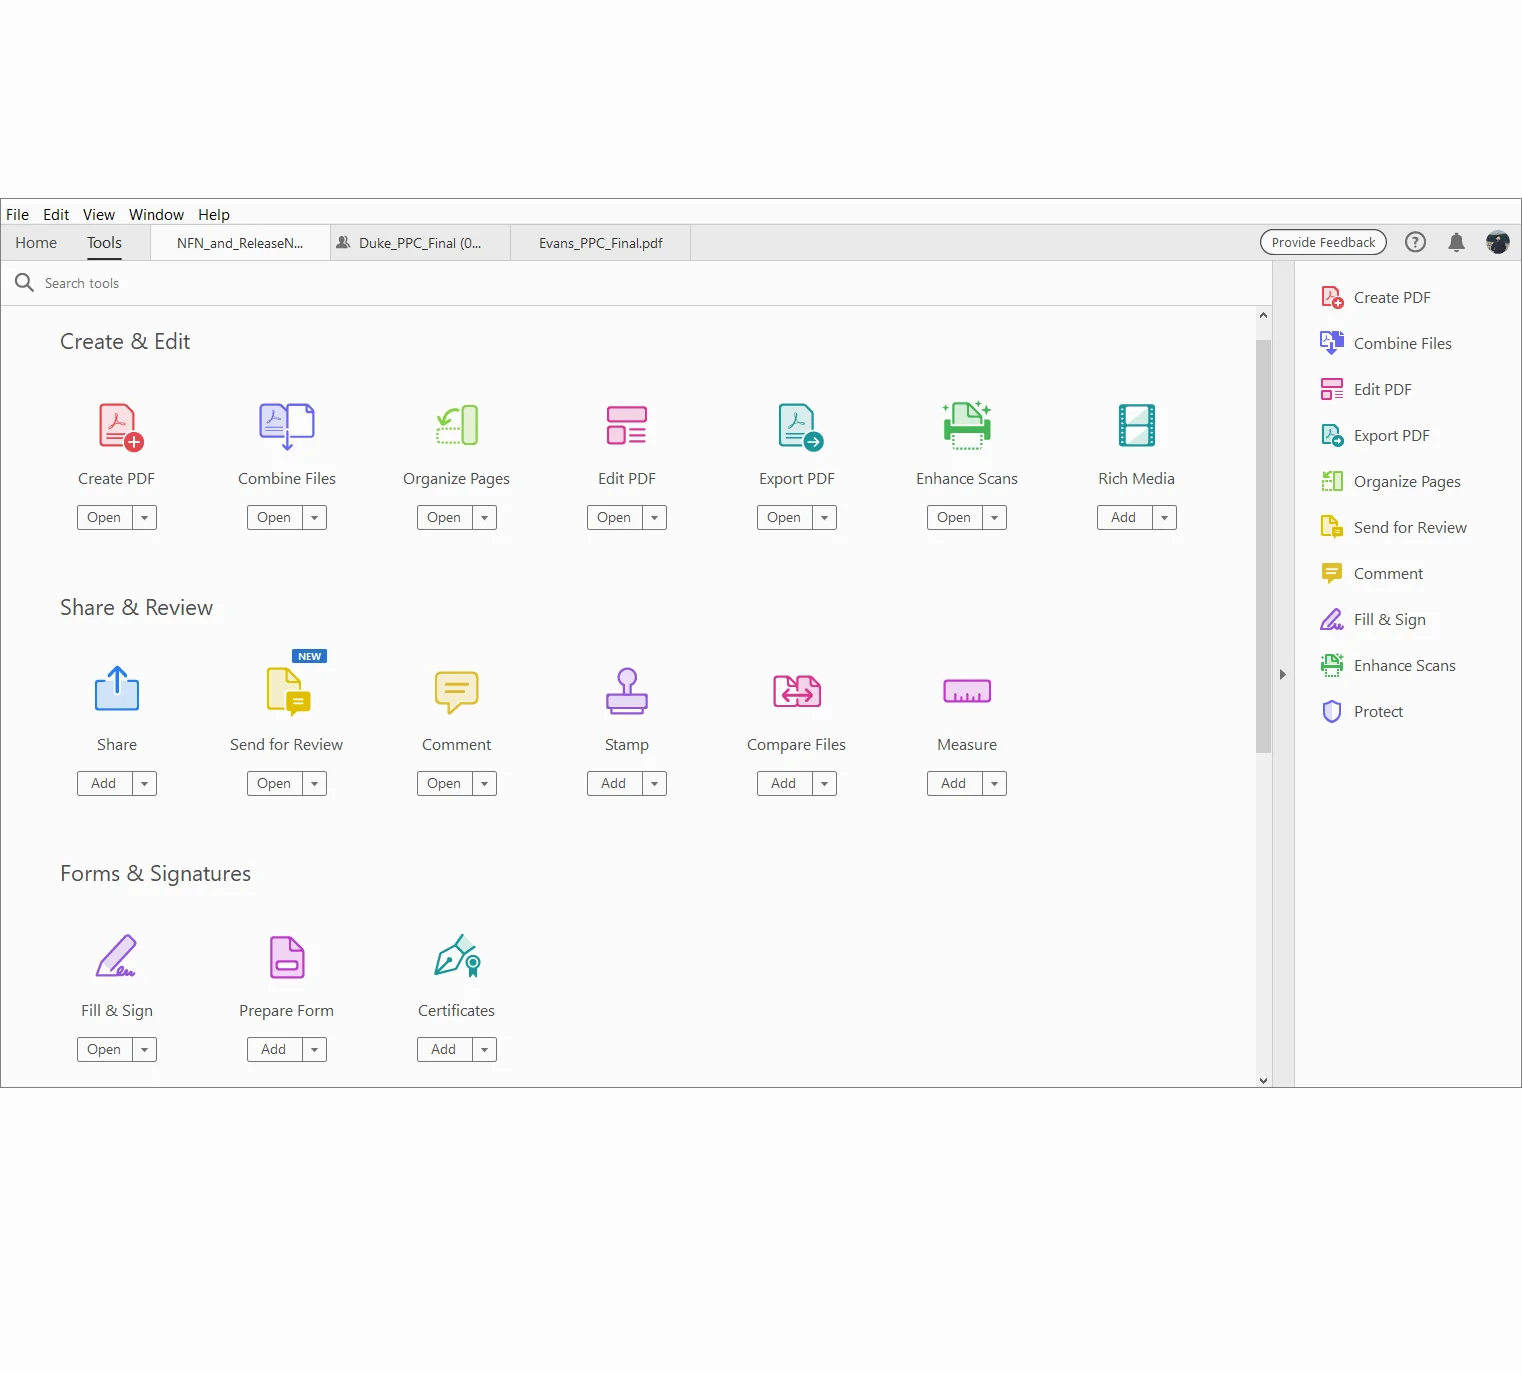Open the Protect shield shortcut in sidebar
Screen dimensions: 1522x1373
point(1362,712)
